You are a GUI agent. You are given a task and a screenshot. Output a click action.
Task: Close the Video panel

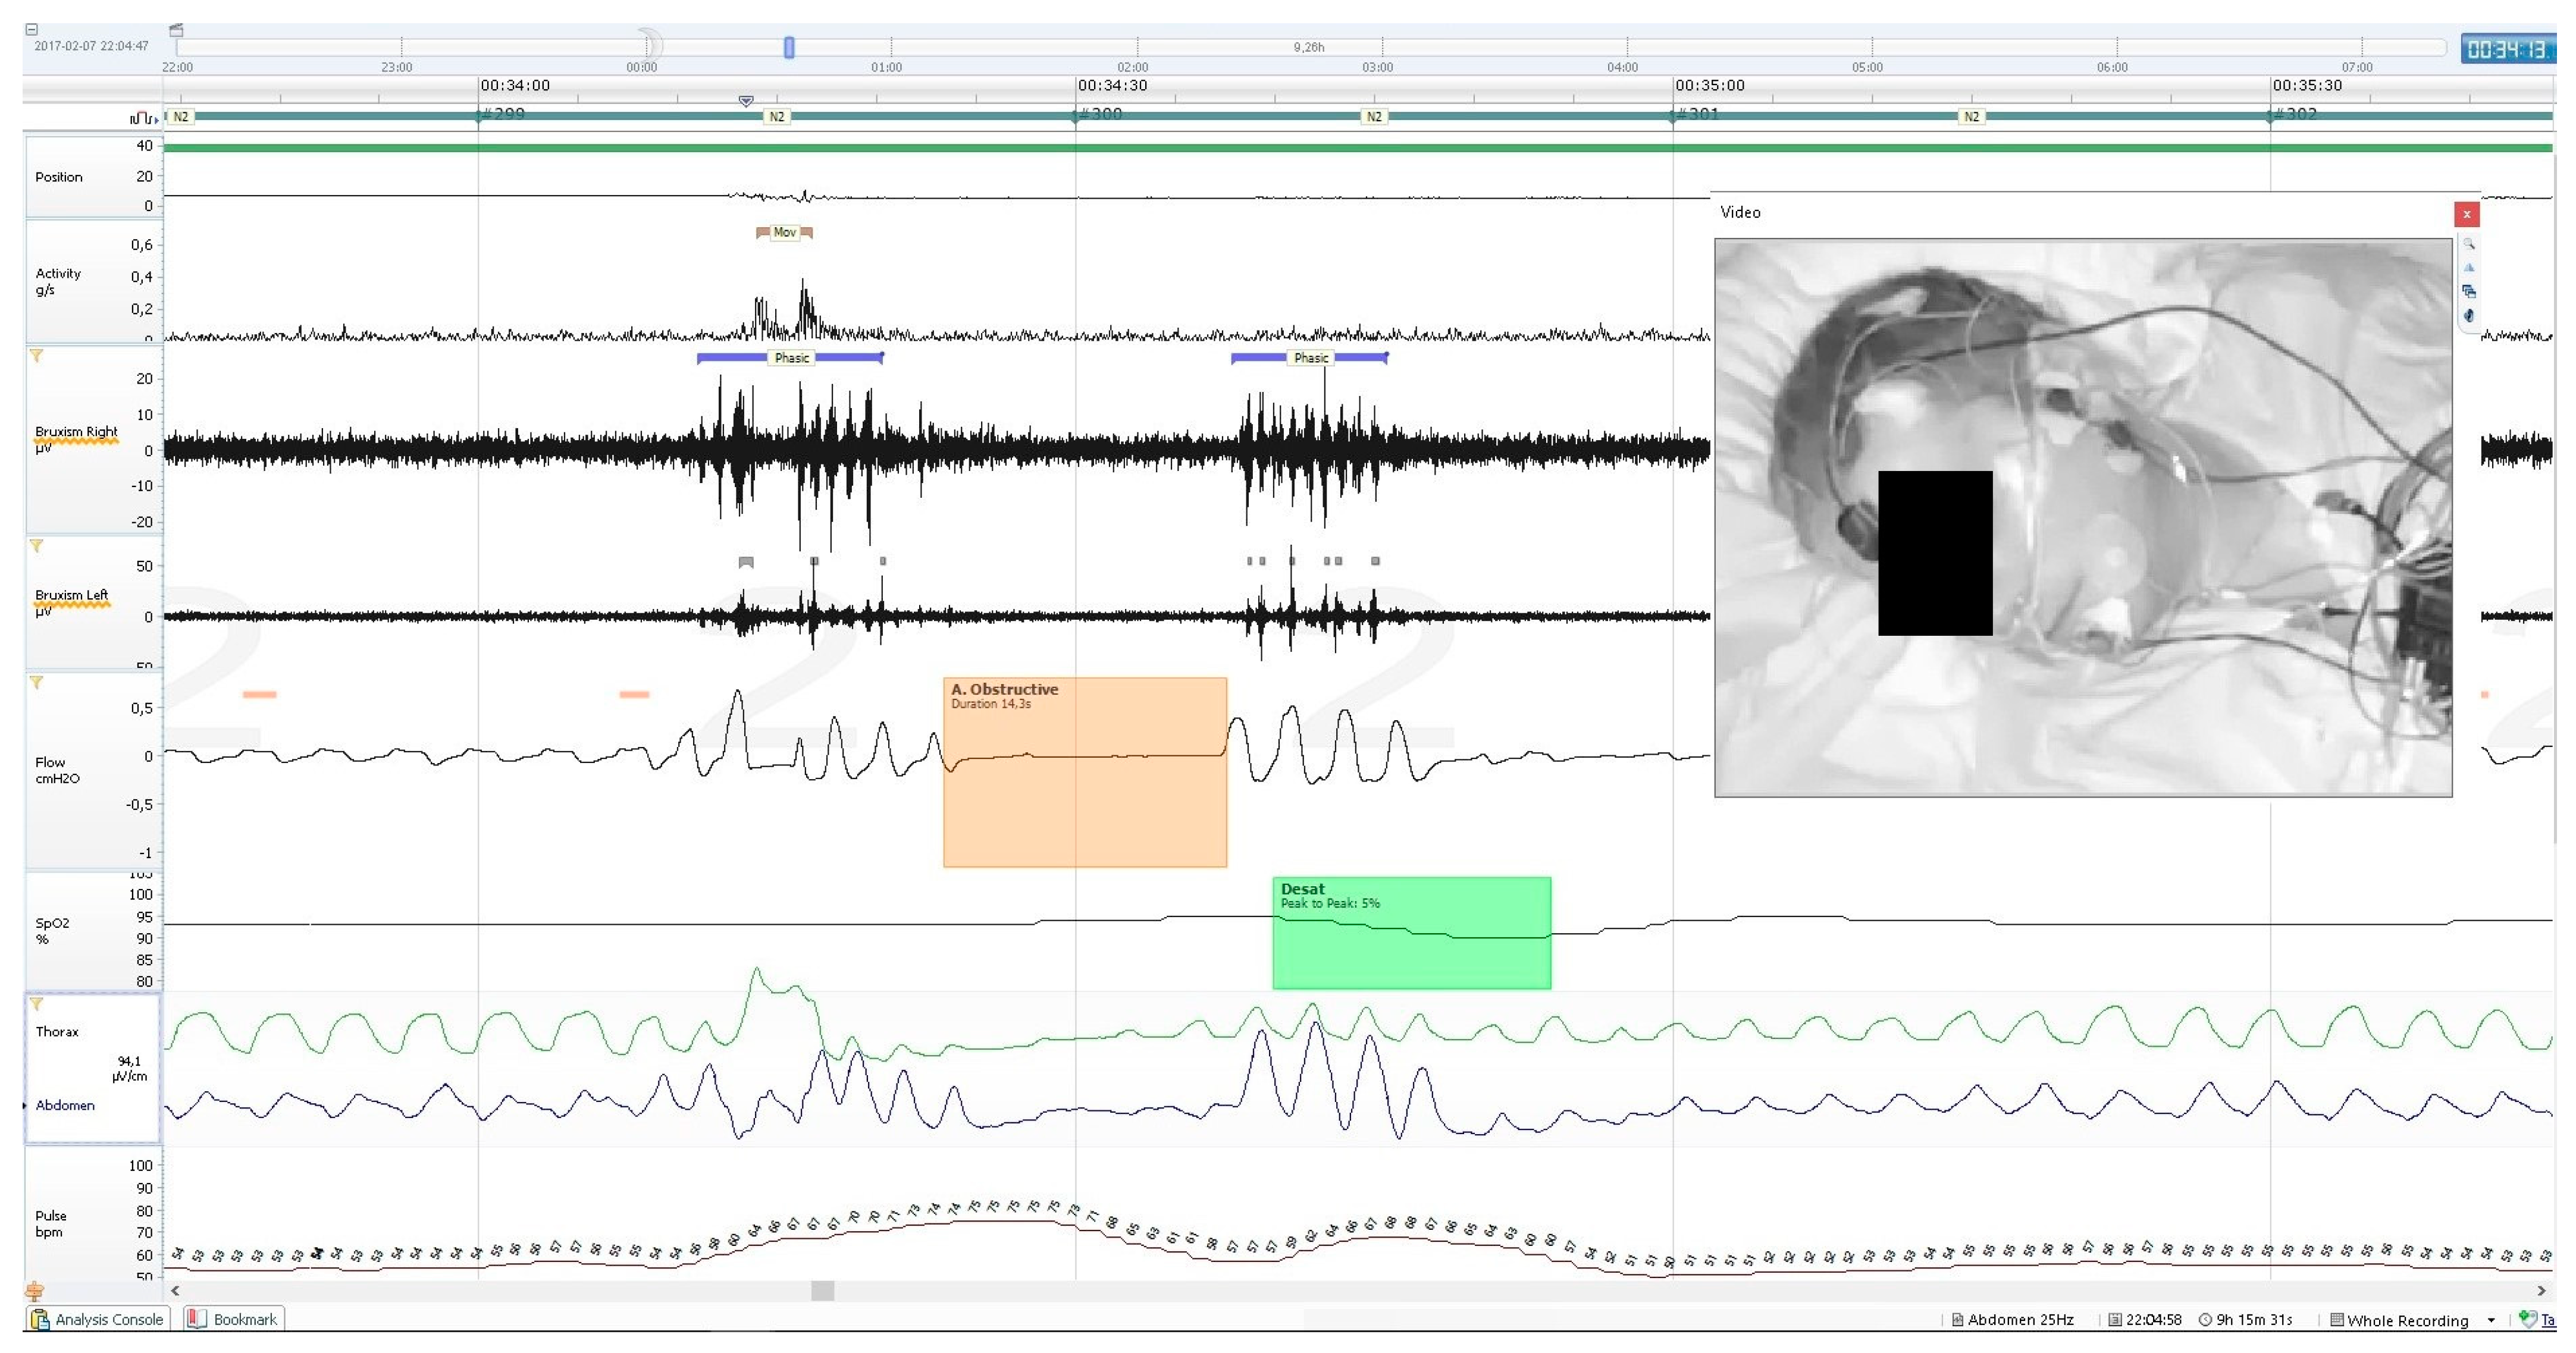(2466, 214)
